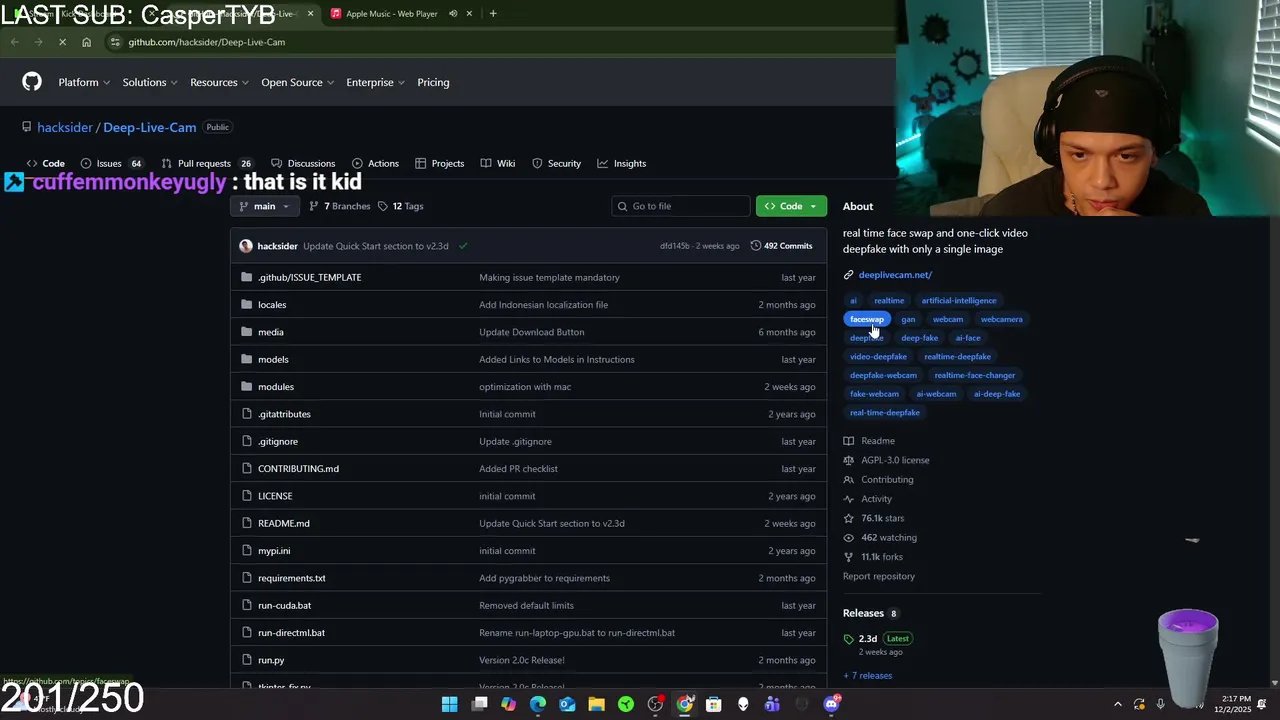The height and width of the screenshot is (720, 1280).
Task: Open the Wiki tab
Action: (498, 163)
